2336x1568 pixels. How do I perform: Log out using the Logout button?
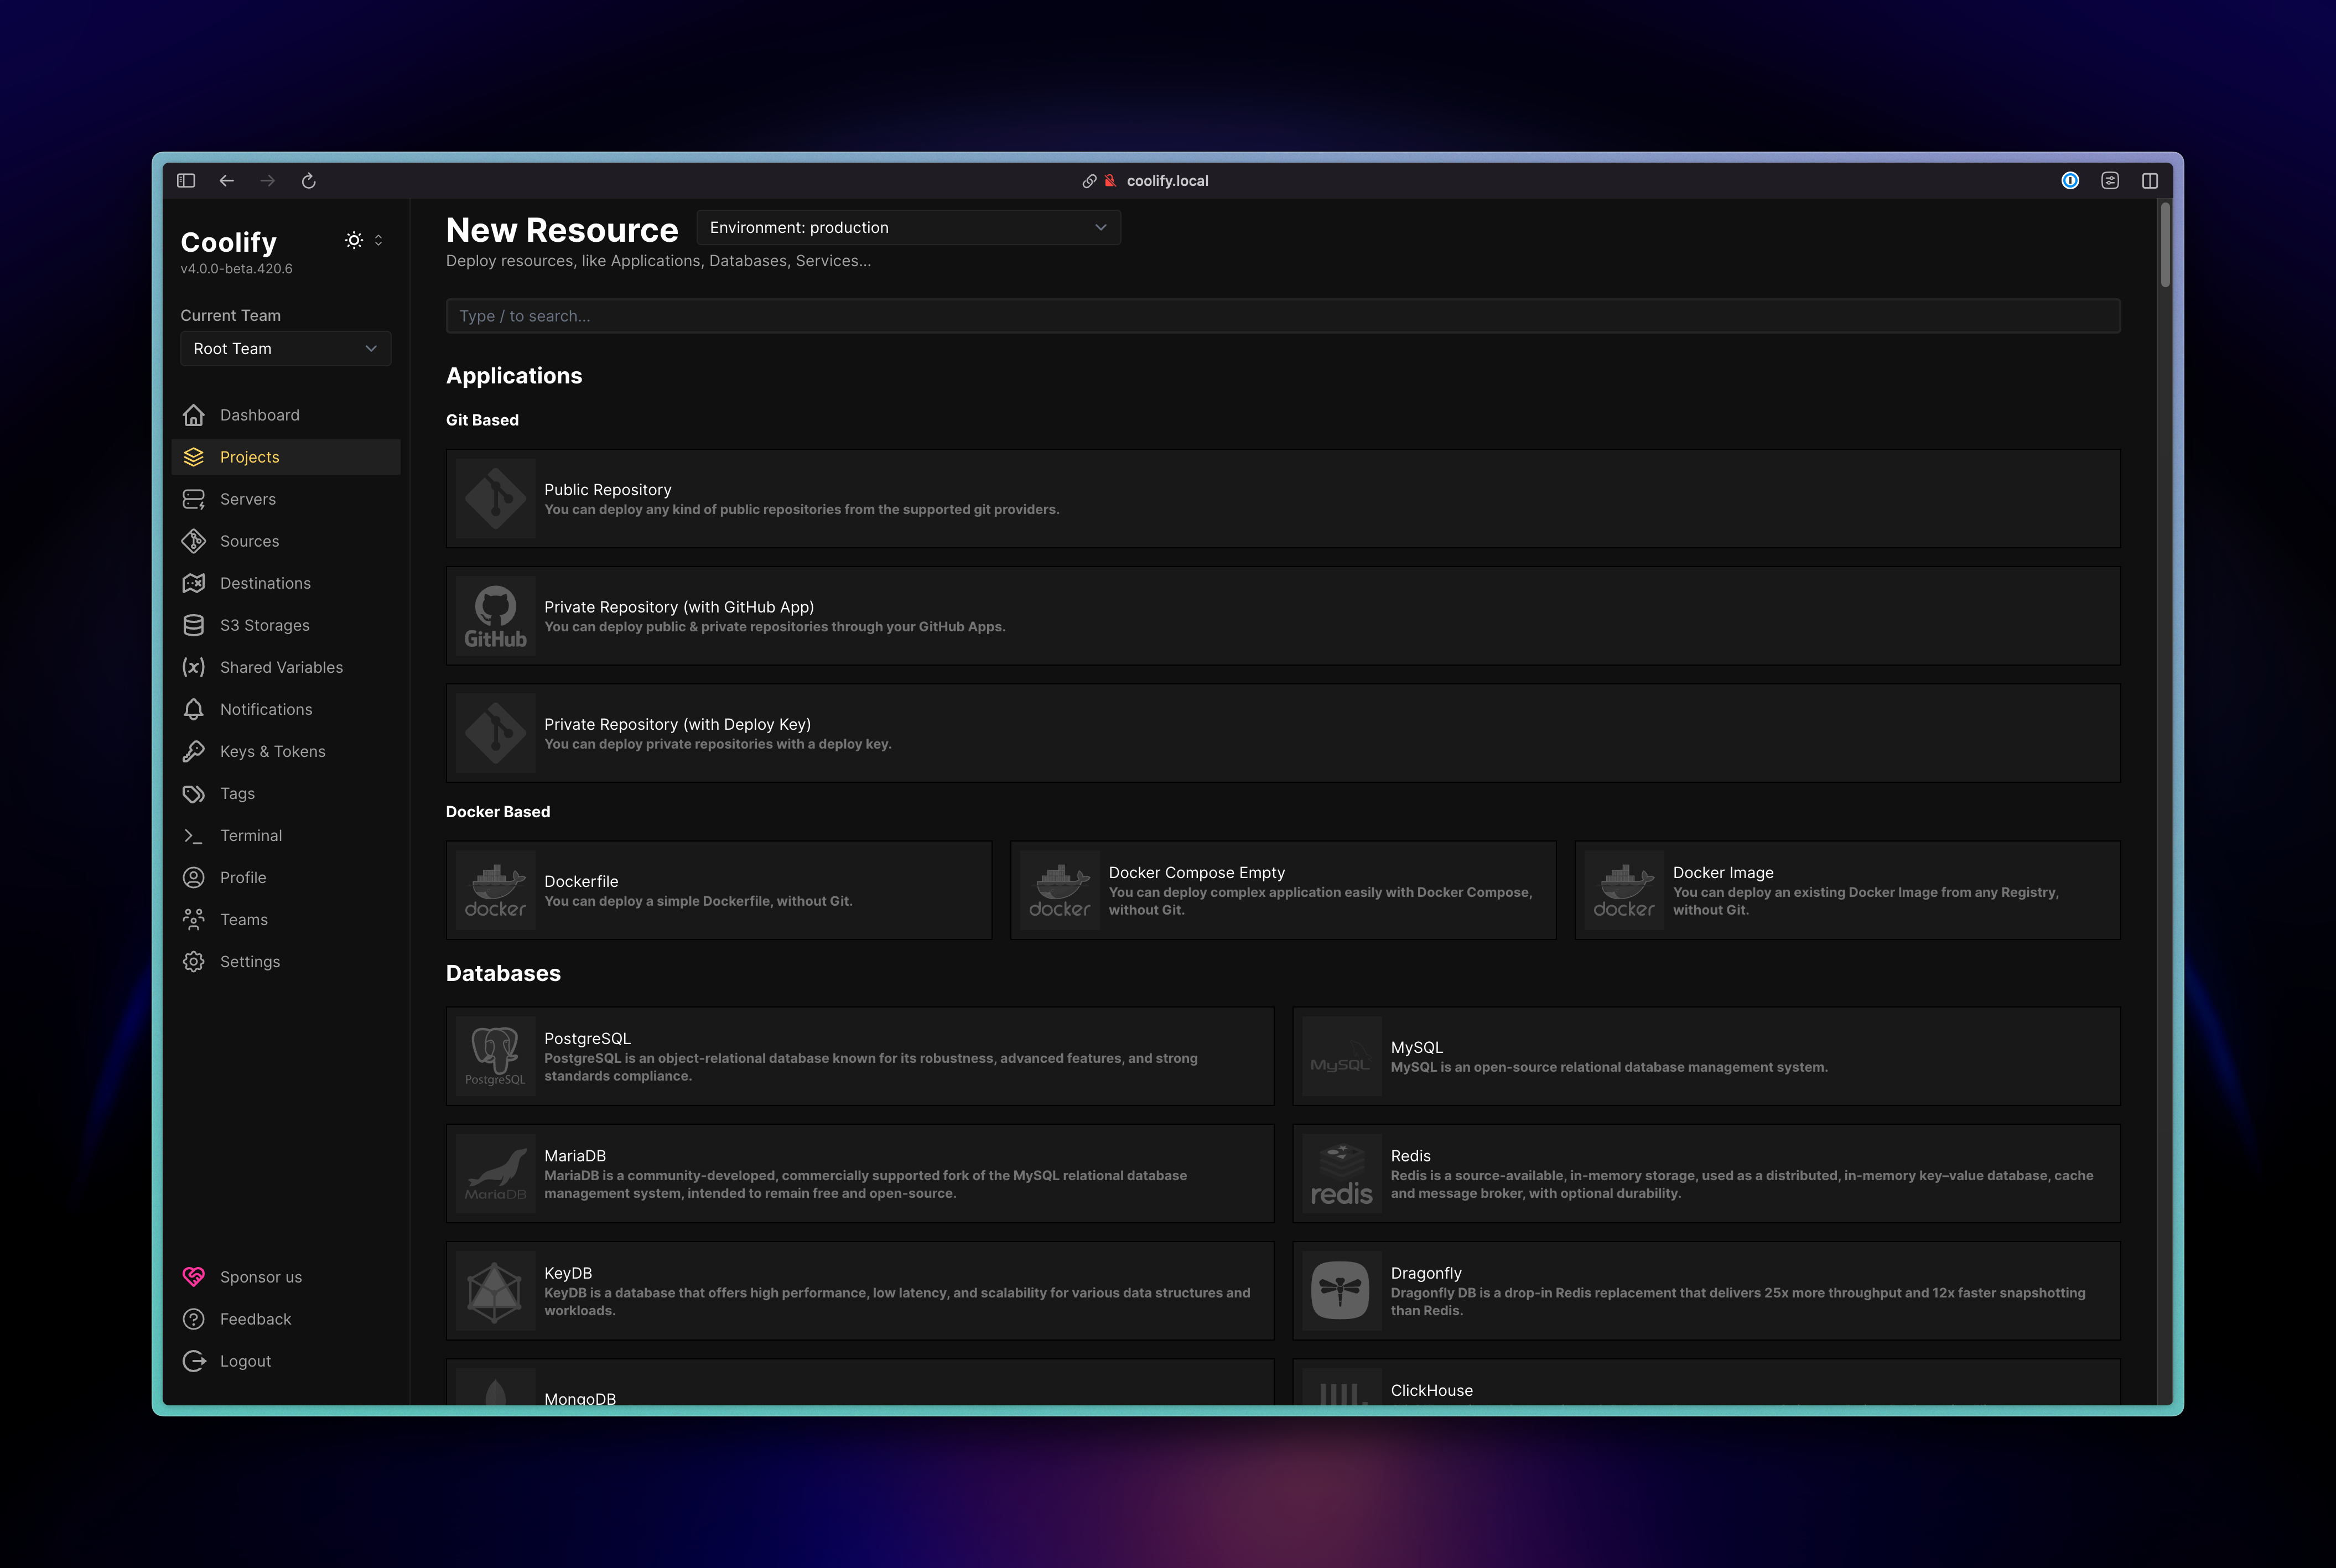tap(245, 1360)
